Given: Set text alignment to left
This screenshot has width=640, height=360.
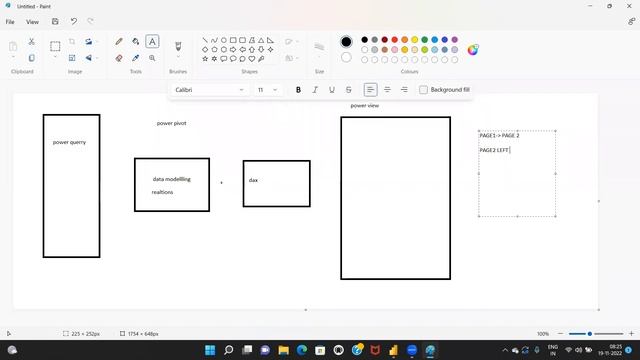Looking at the screenshot, I should [370, 90].
